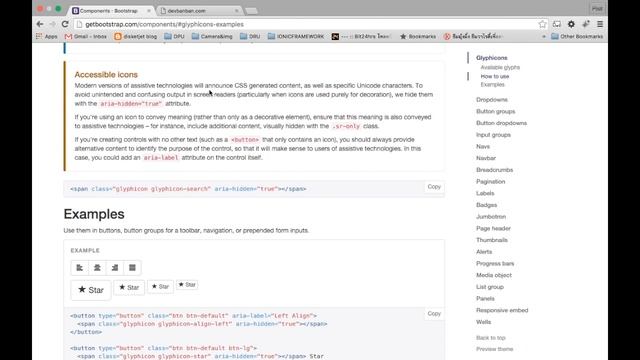The image size is (640, 360).
Task: Go to Pagination sidebar link
Action: pos(491,182)
